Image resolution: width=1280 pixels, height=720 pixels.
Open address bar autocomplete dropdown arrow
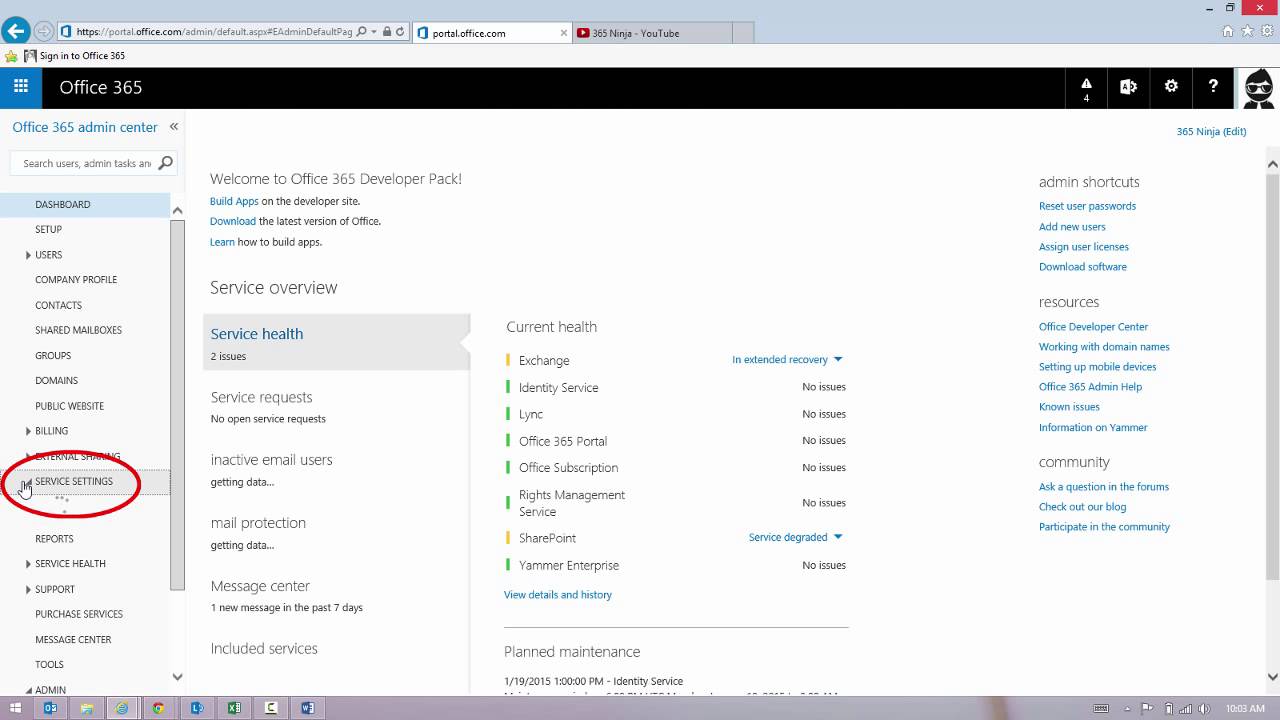point(374,32)
